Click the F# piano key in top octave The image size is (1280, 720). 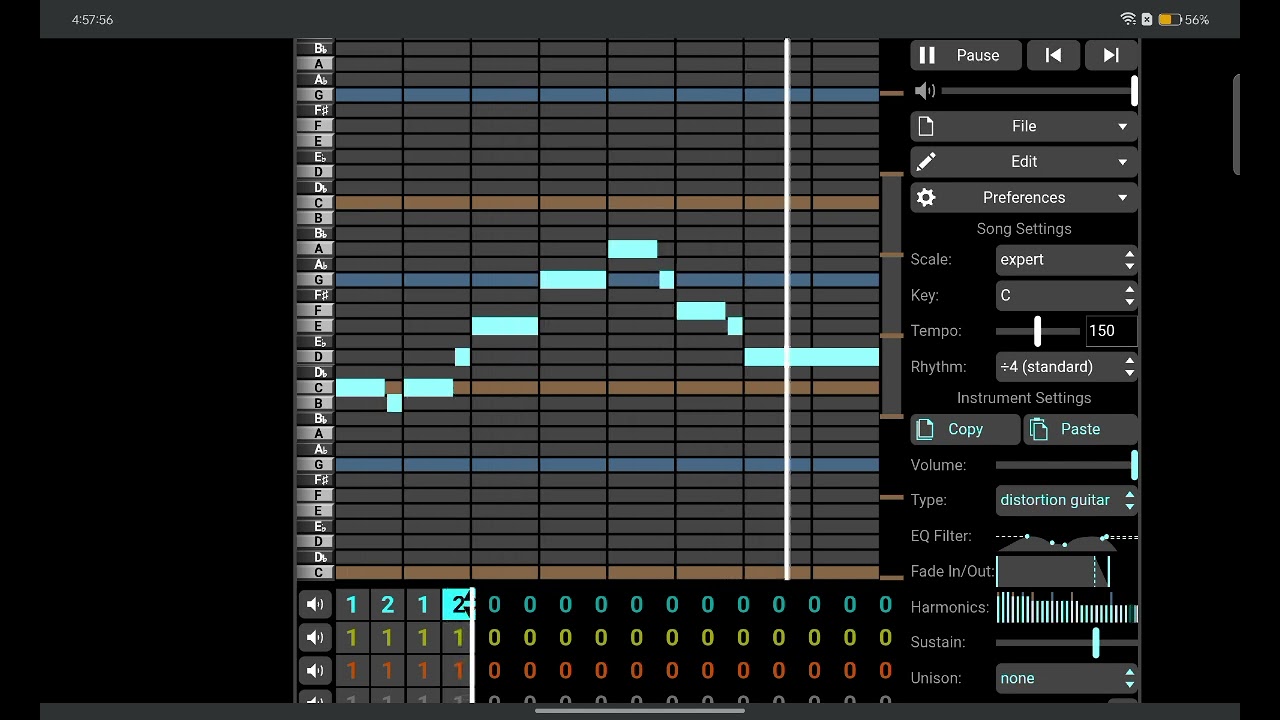tap(315, 110)
